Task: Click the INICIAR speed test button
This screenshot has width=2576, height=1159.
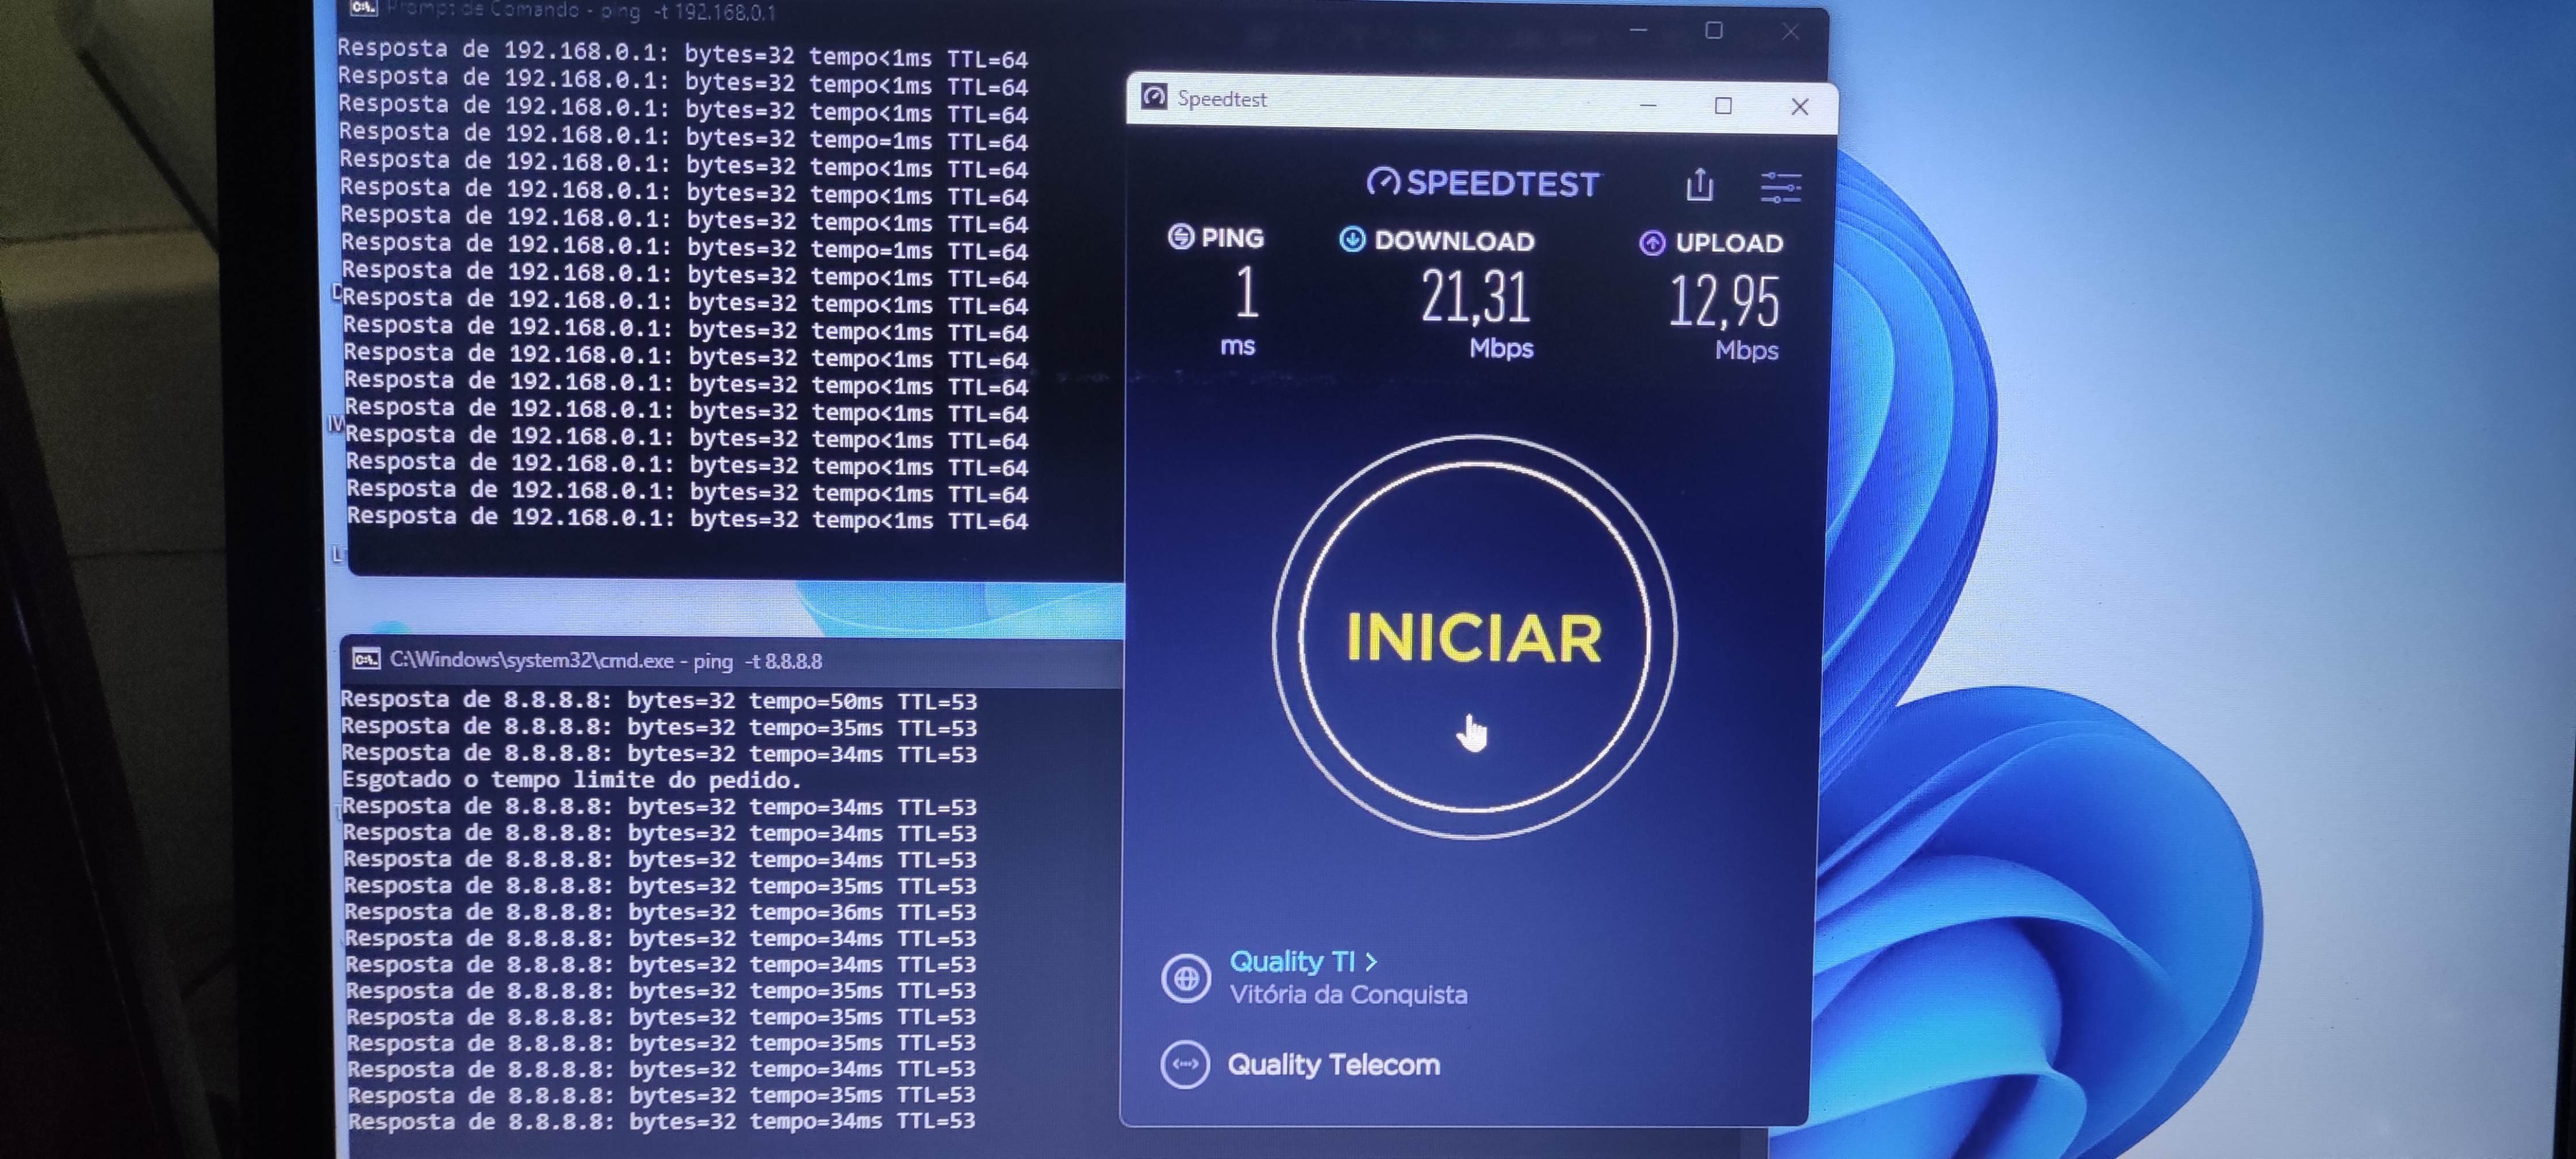Action: tap(1473, 637)
